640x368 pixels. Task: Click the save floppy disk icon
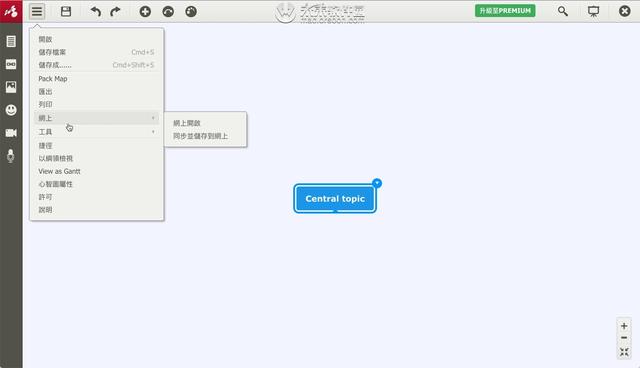pos(66,11)
